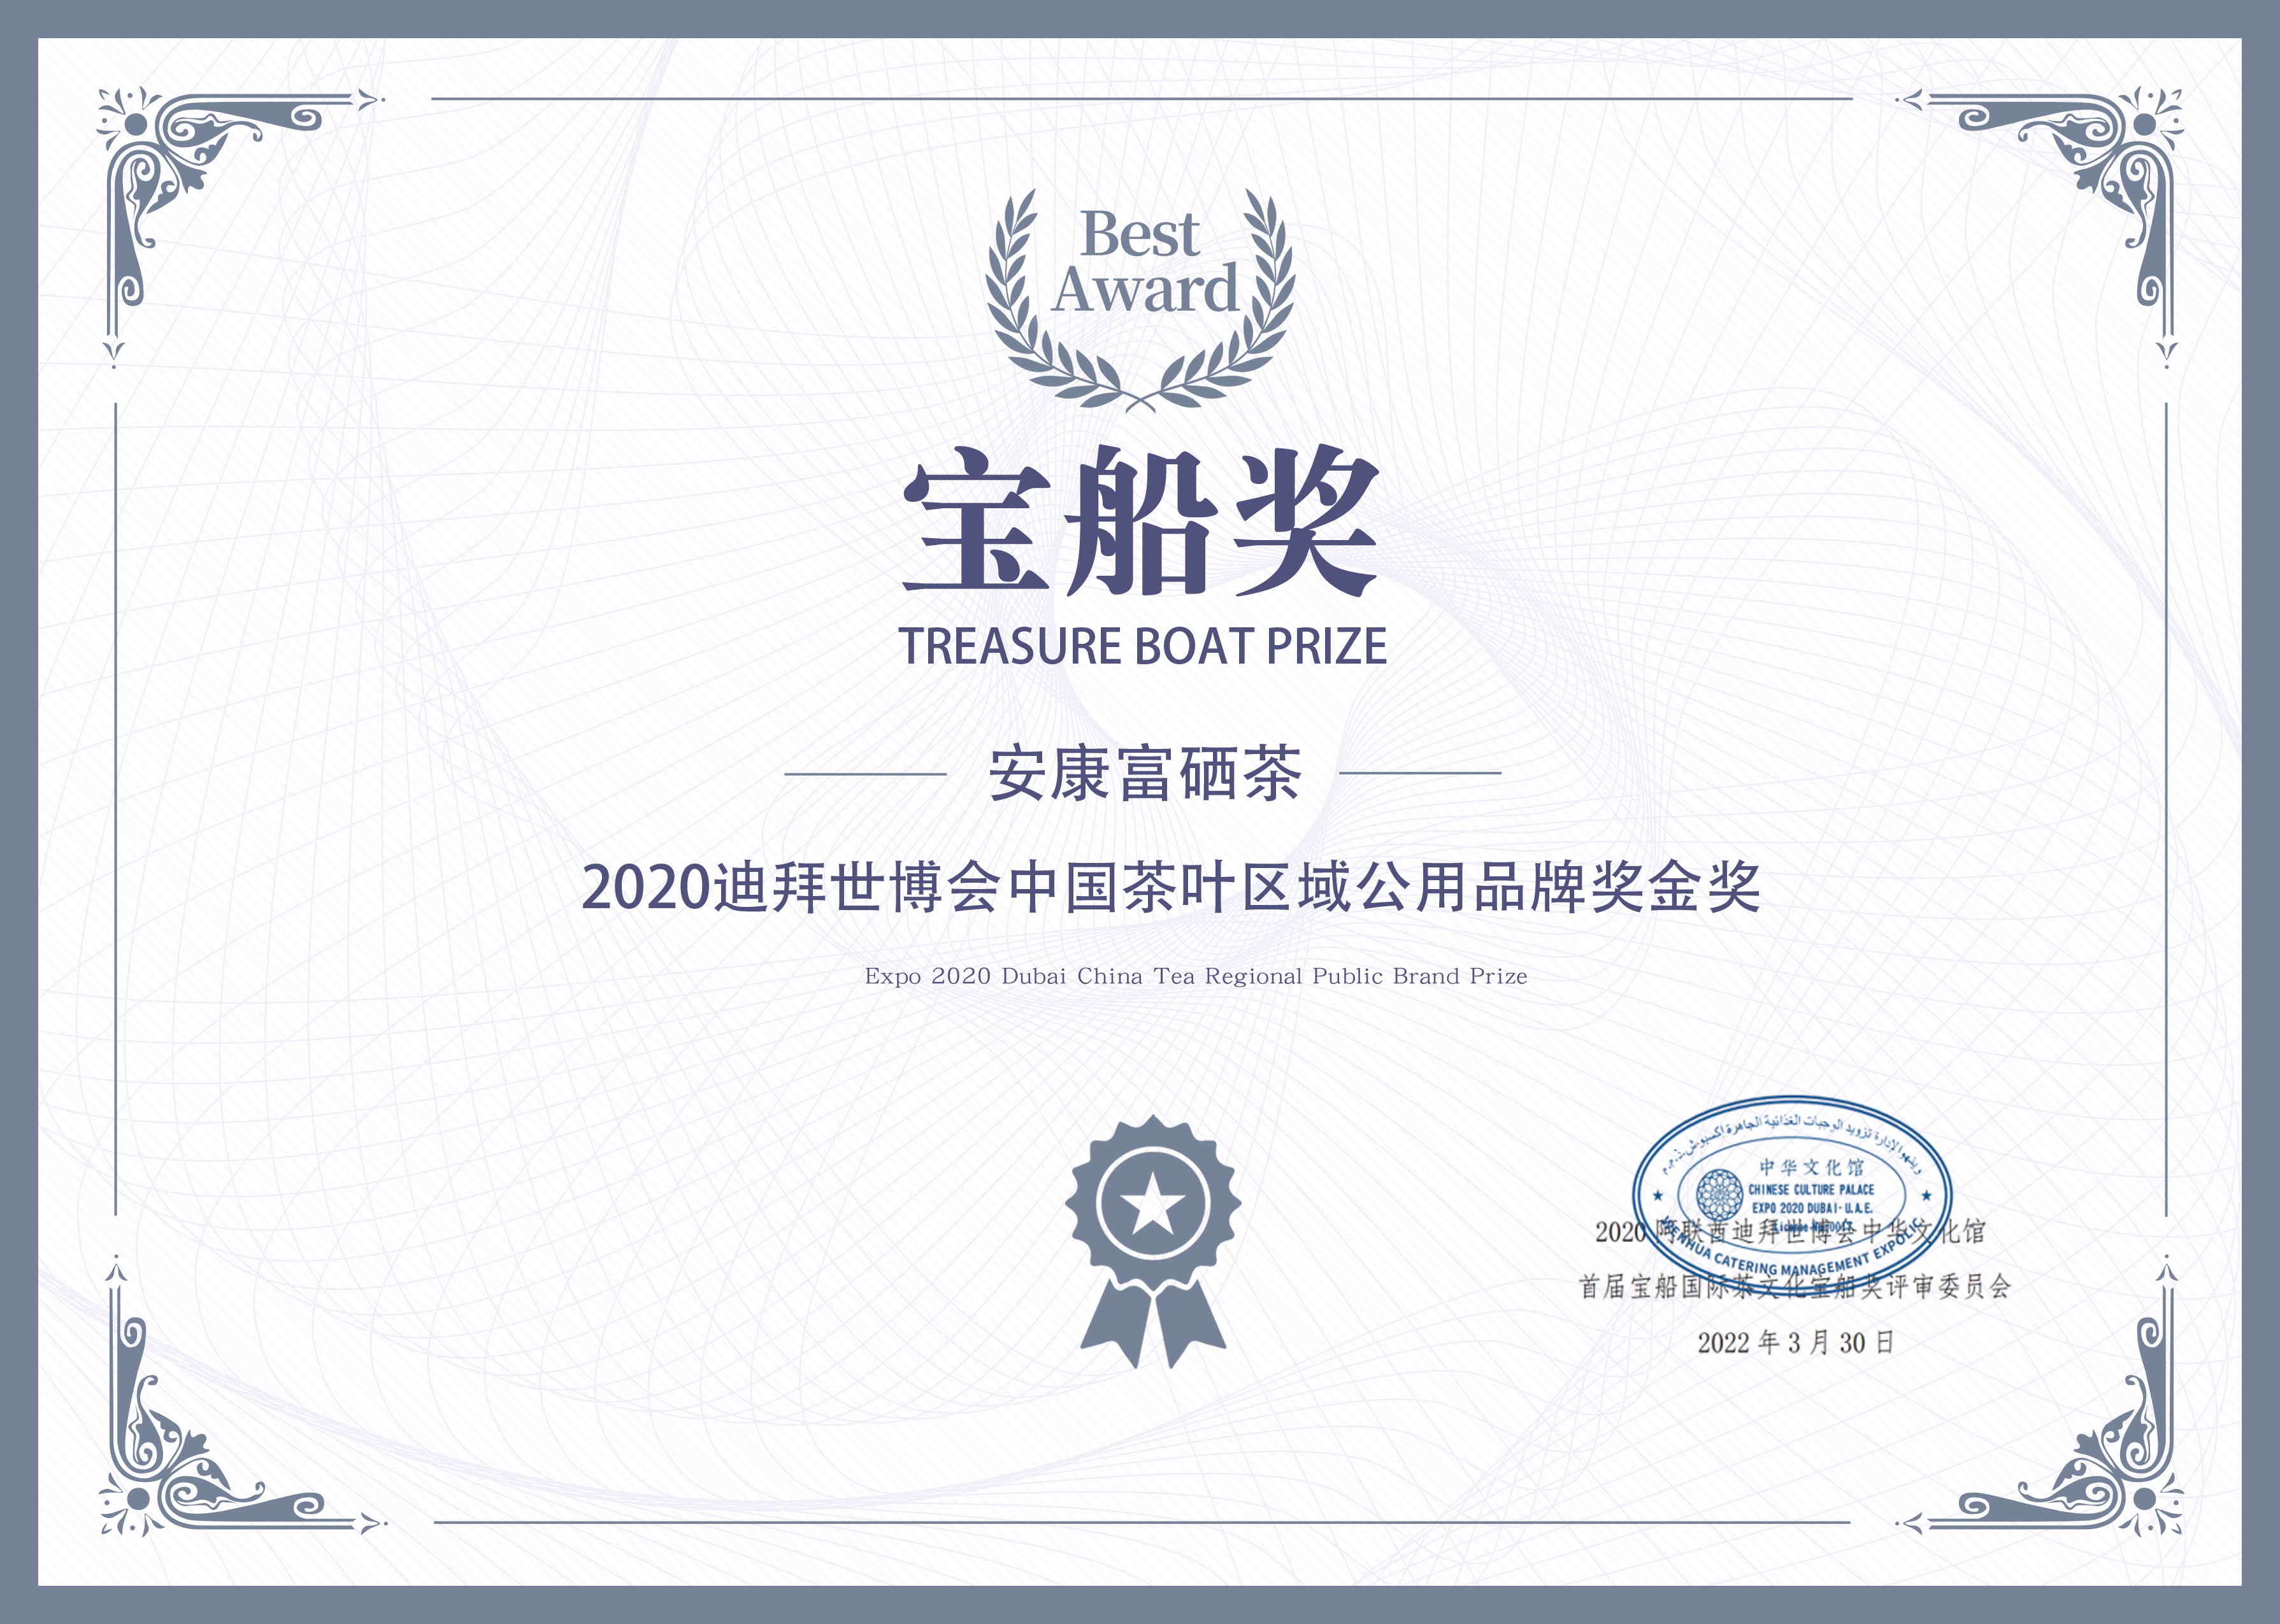Viewport: 2280px width, 1624px height.
Task: Click the Expo 2020 Dubai English subtitle
Action: coord(1196,976)
